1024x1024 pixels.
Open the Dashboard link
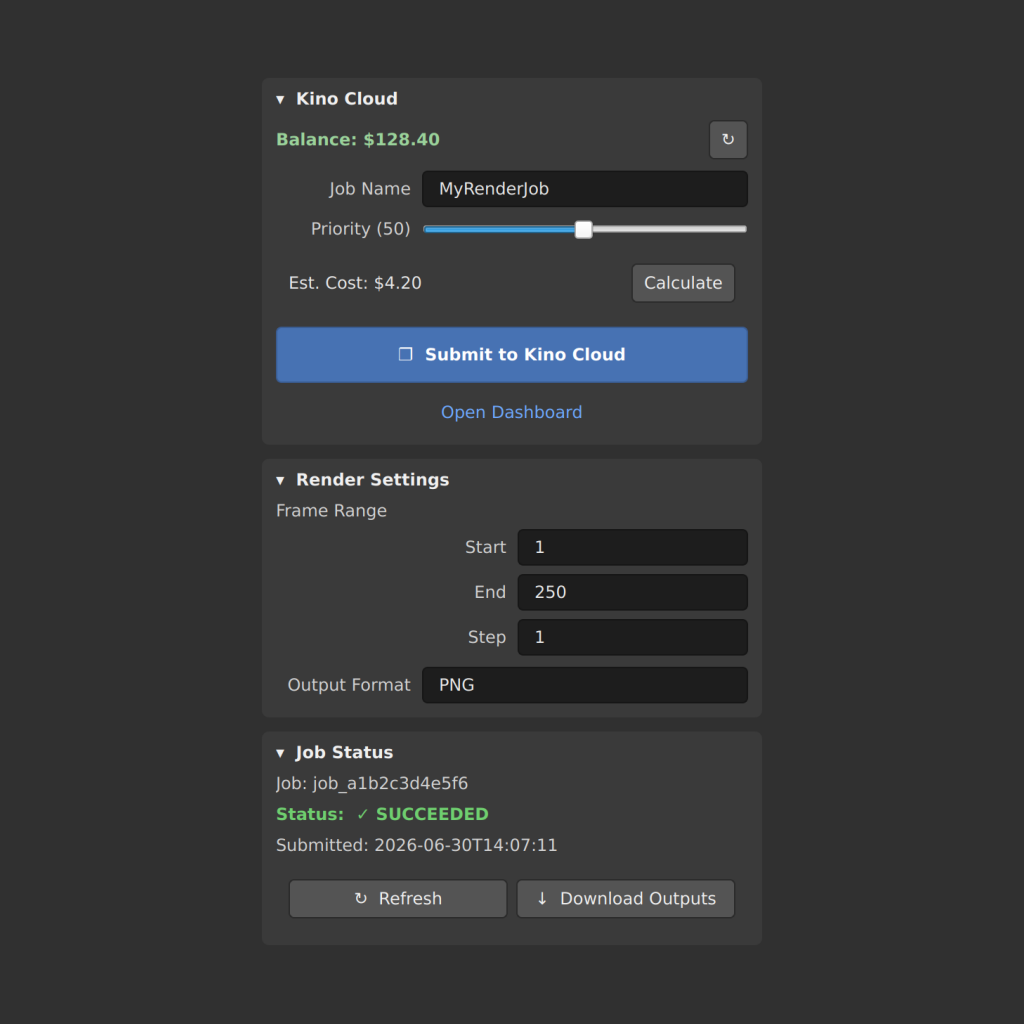click(x=511, y=412)
